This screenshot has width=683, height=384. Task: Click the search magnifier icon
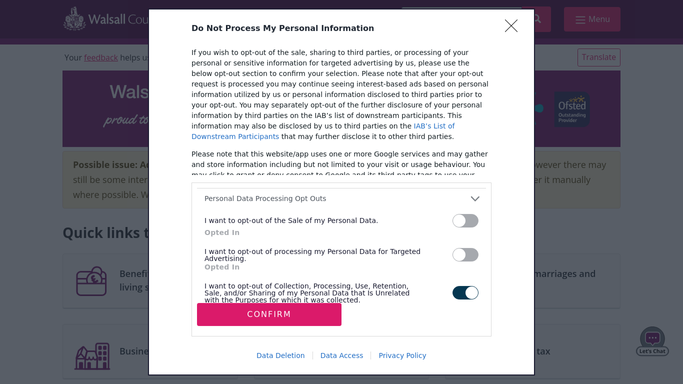(x=538, y=19)
